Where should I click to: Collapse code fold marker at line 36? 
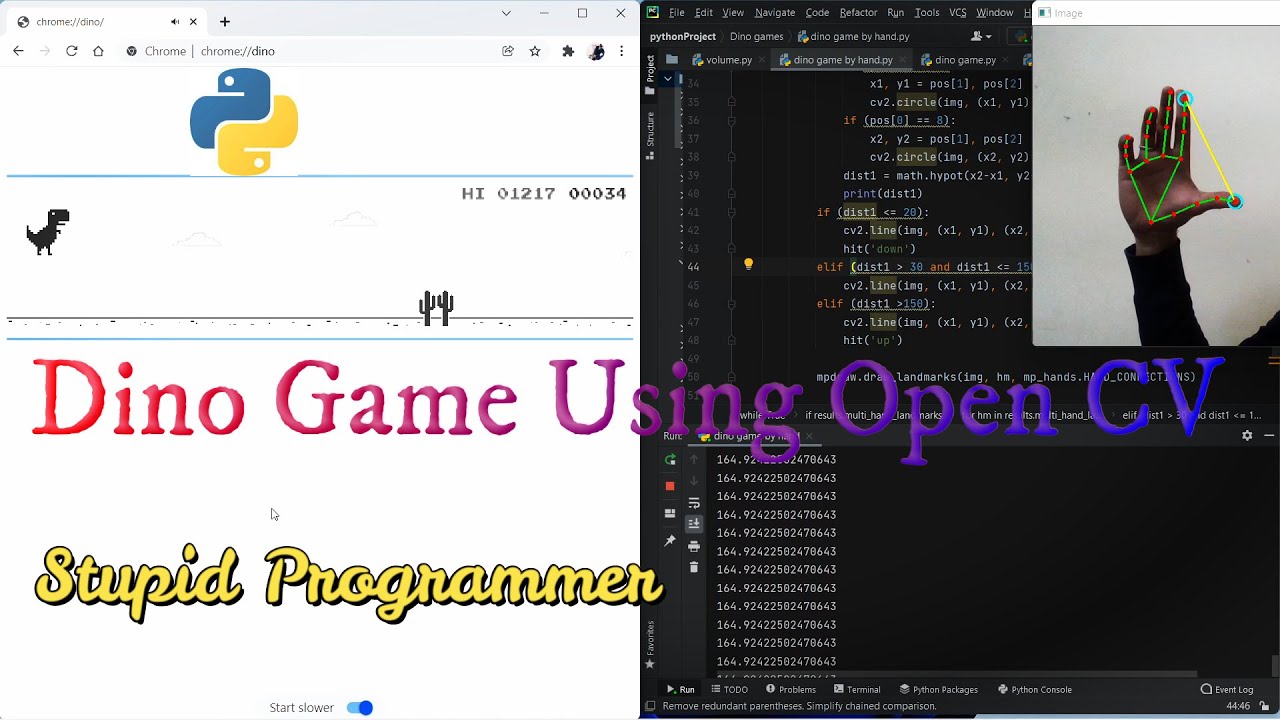click(731, 121)
